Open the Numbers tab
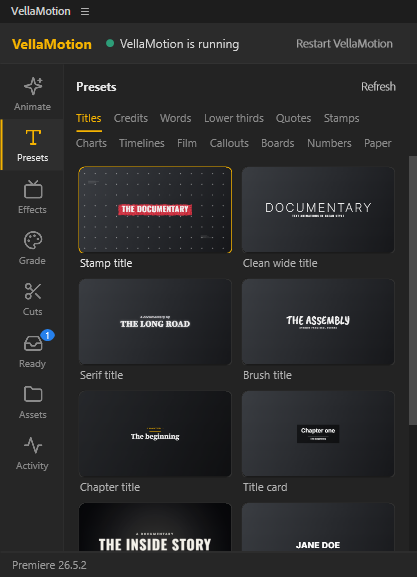The image size is (417, 577). click(329, 143)
